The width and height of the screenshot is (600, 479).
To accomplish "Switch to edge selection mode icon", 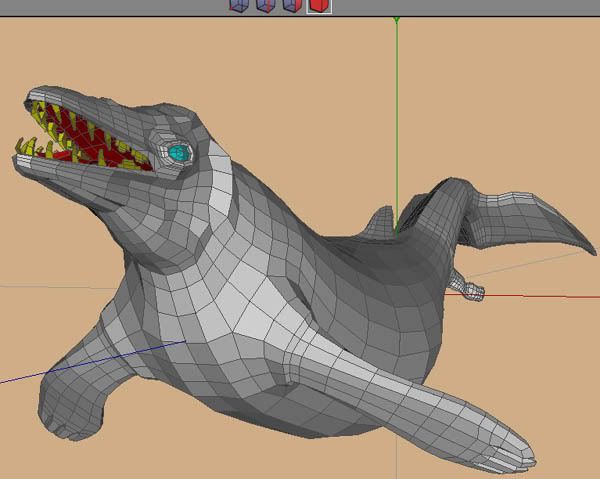I will (x=265, y=6).
